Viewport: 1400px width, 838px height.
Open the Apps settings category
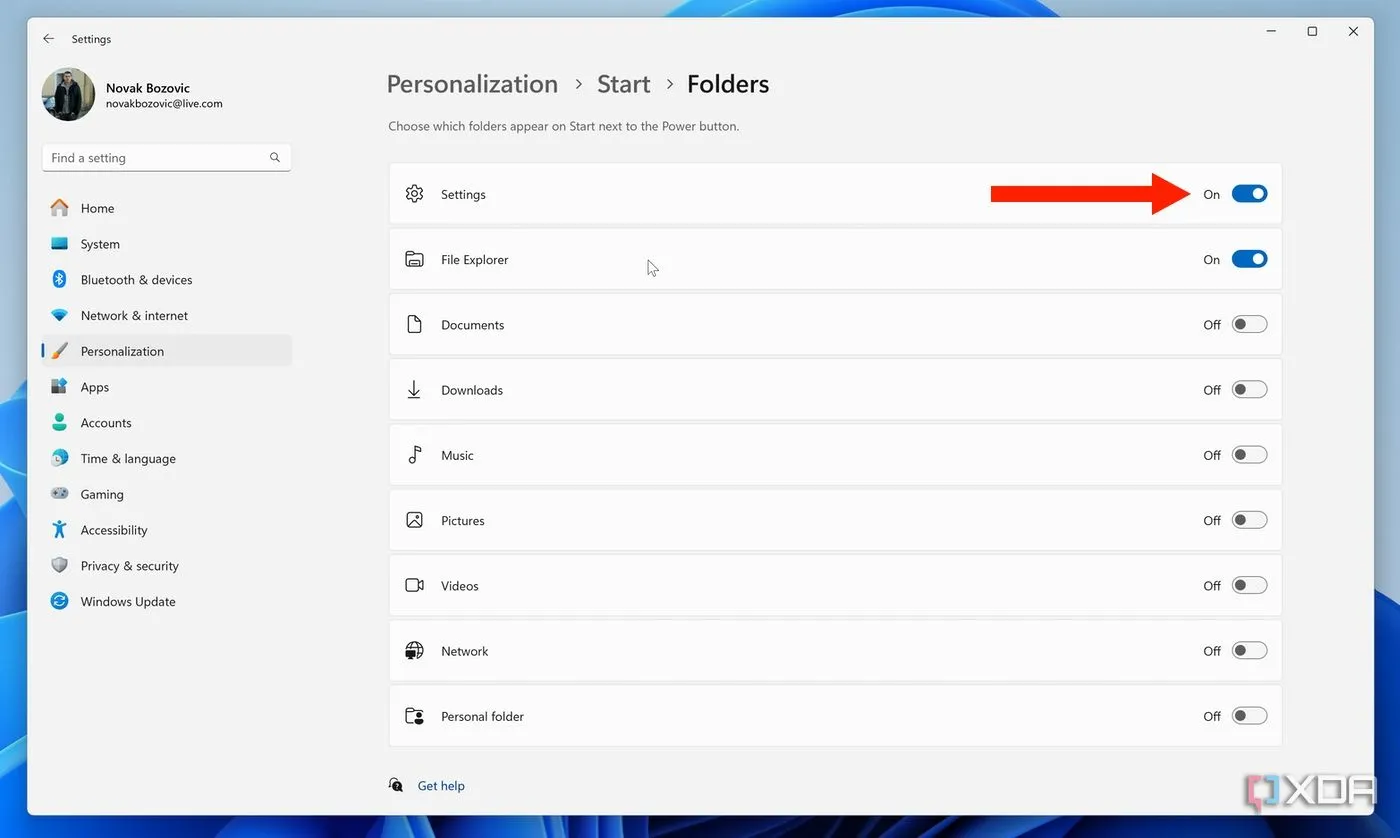click(x=167, y=387)
